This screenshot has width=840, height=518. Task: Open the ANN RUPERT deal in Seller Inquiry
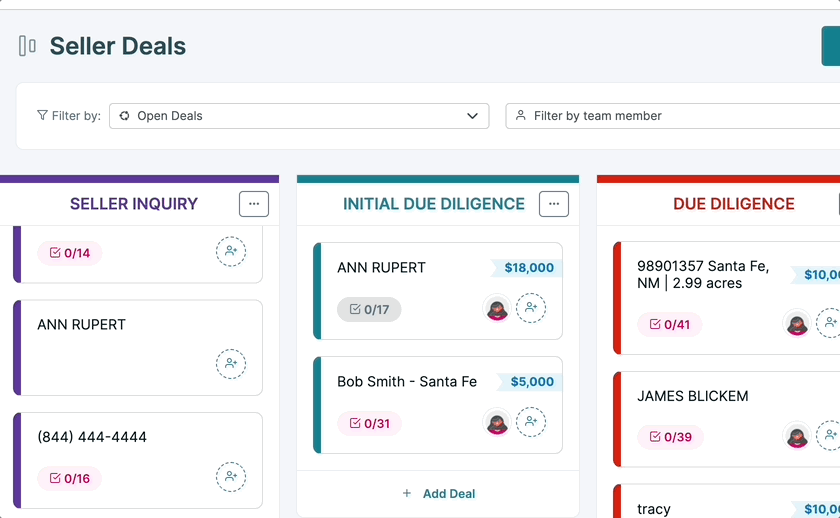(x=138, y=348)
